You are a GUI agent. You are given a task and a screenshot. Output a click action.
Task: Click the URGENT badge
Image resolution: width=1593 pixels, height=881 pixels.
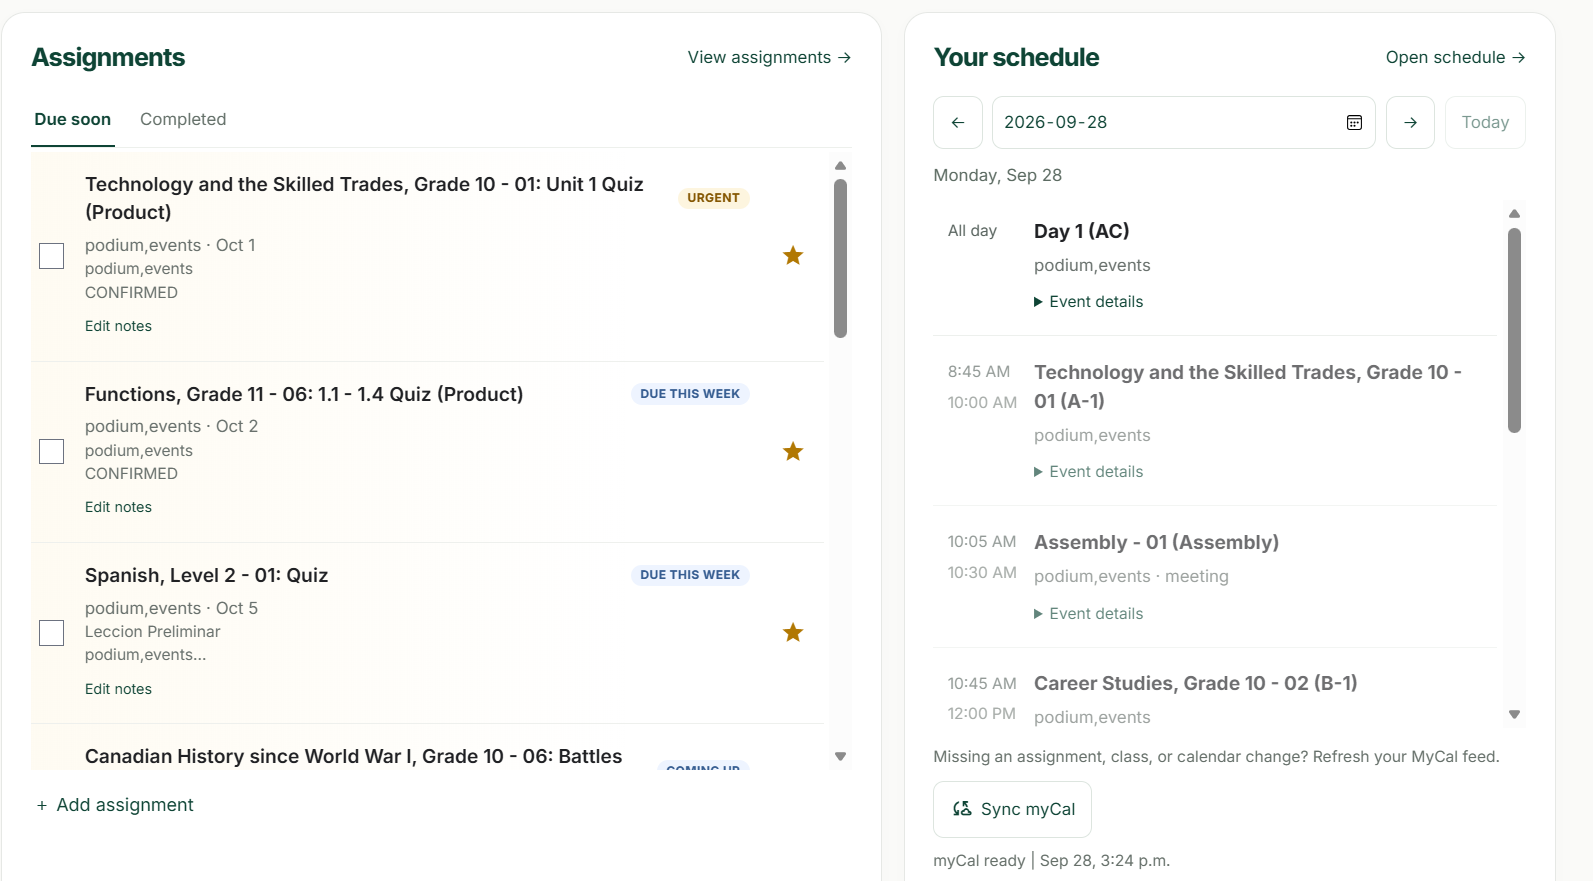713,198
